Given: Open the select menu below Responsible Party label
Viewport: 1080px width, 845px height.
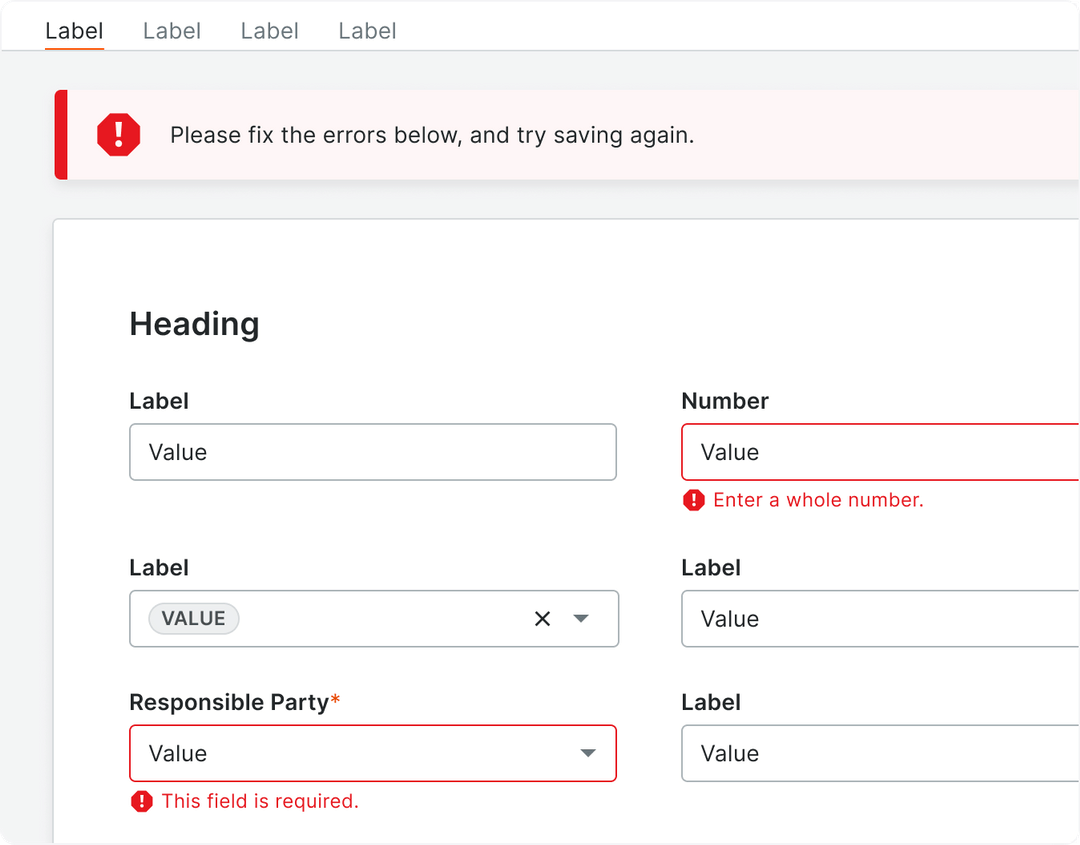Looking at the screenshot, I should point(373,753).
